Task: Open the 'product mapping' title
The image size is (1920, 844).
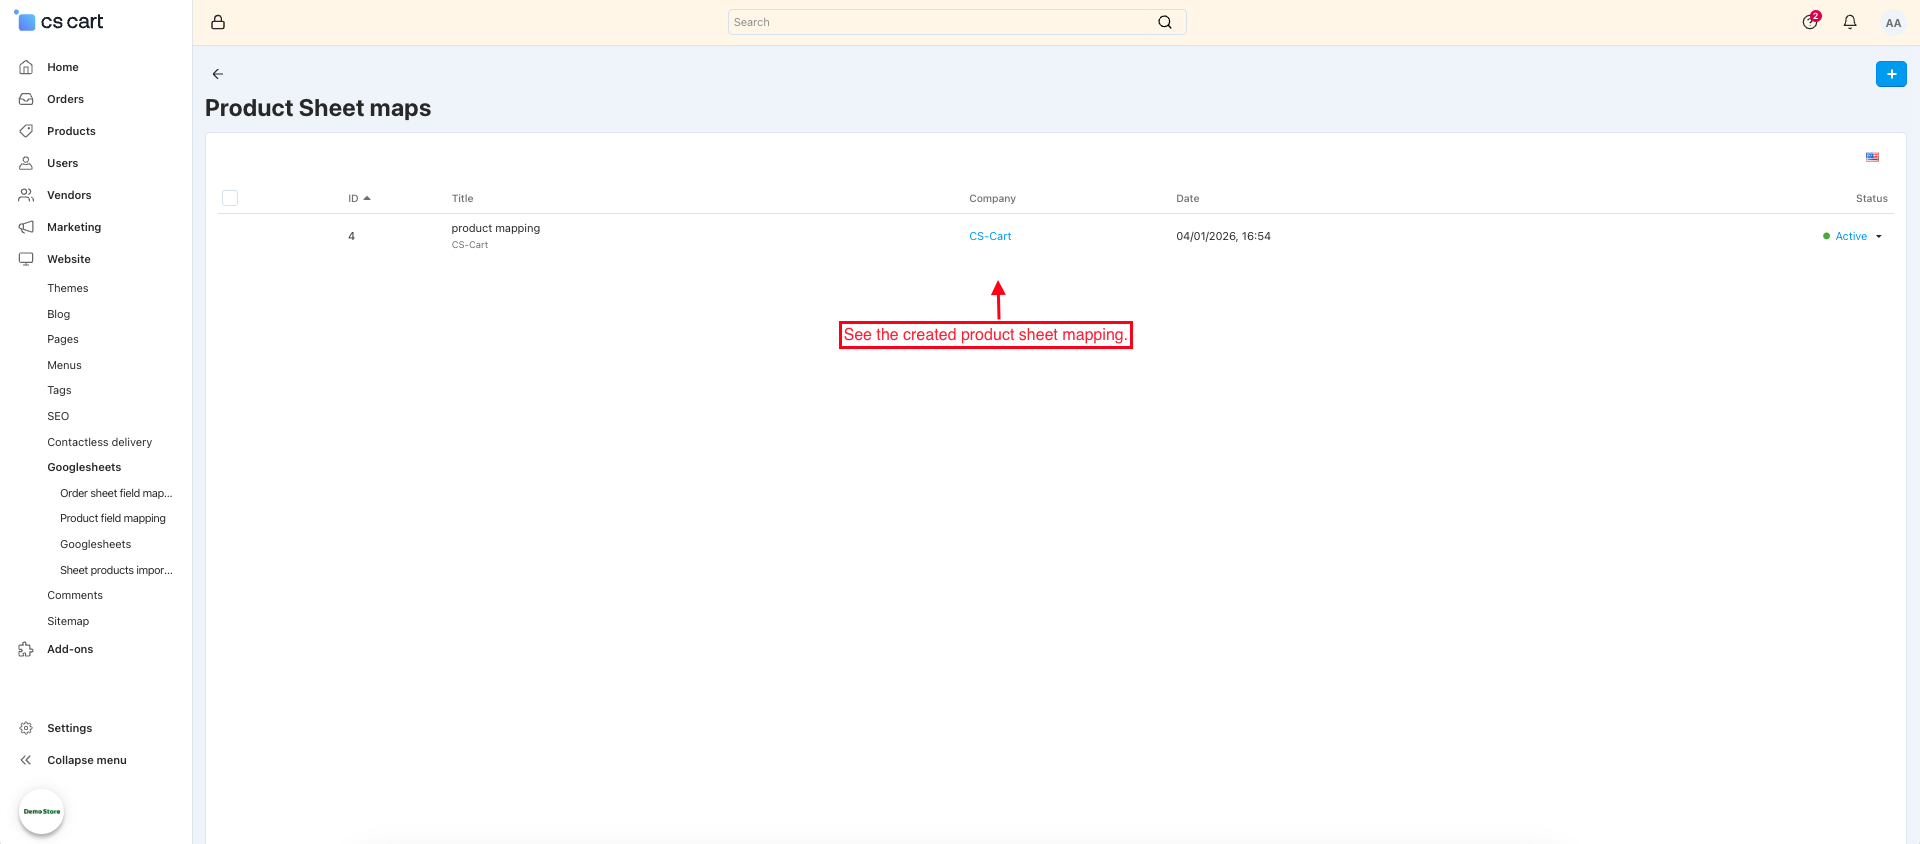Action: [495, 228]
